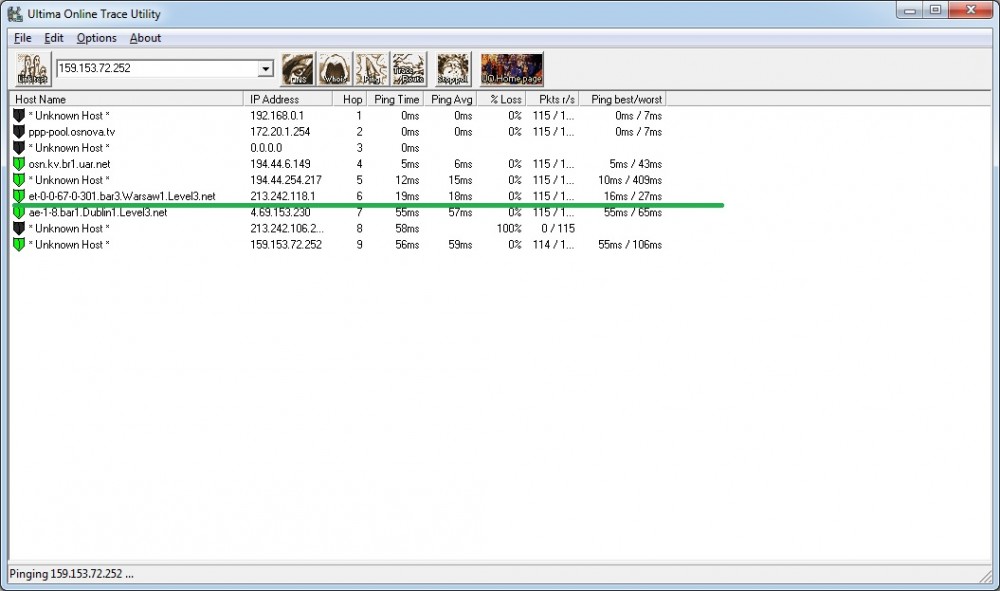Click the Stop all toolbar icon

[453, 69]
